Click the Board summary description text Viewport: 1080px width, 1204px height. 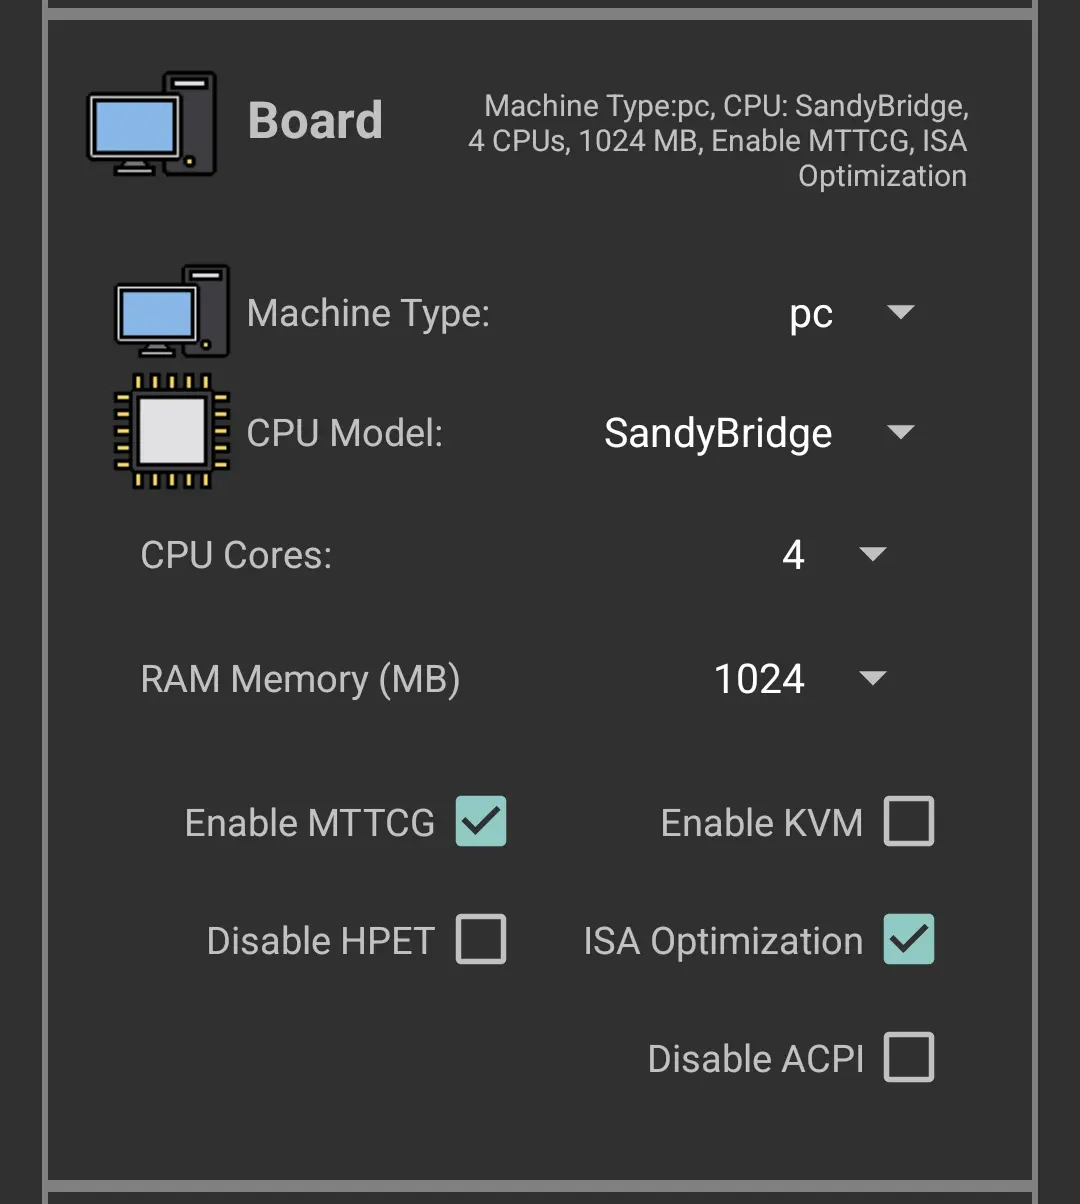click(718, 141)
